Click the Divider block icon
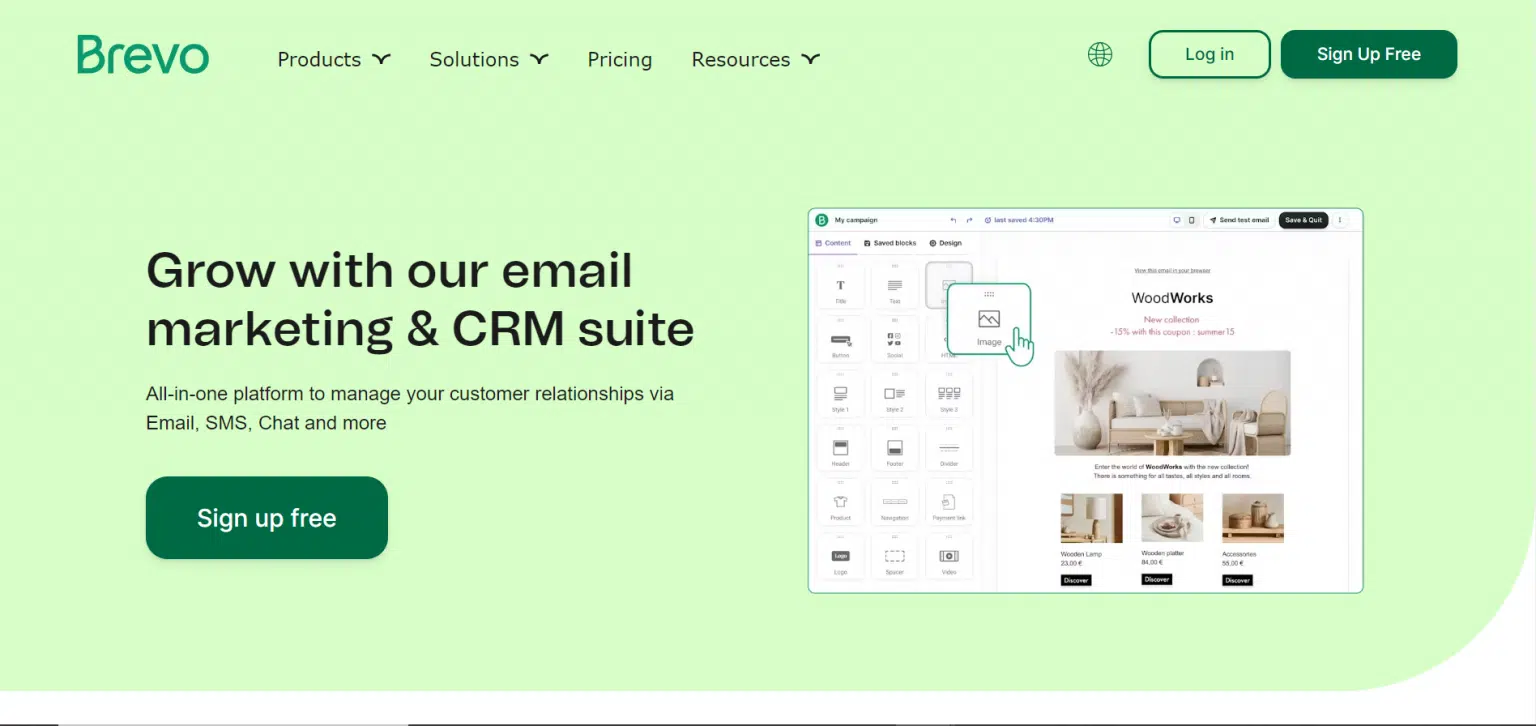This screenshot has width=1536, height=726. [948, 449]
